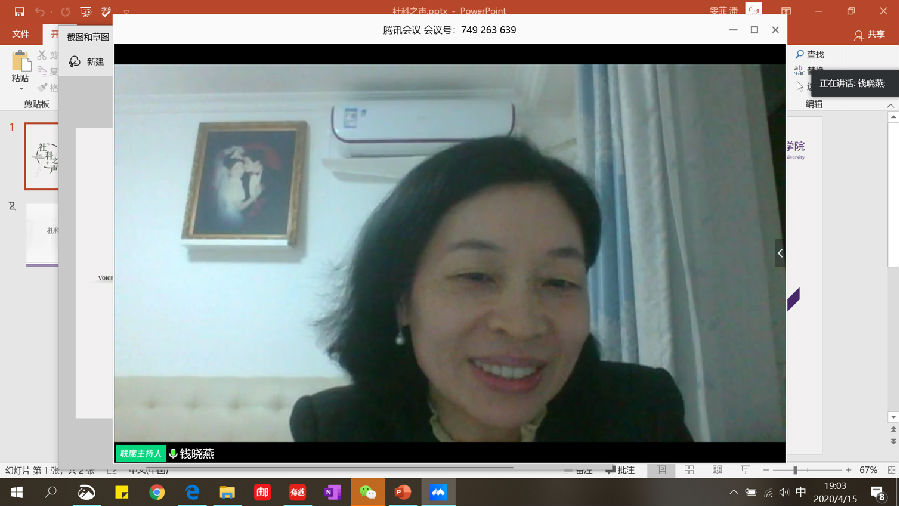Open Tencent Meeting from the taskbar
The height and width of the screenshot is (506, 899).
point(437,492)
